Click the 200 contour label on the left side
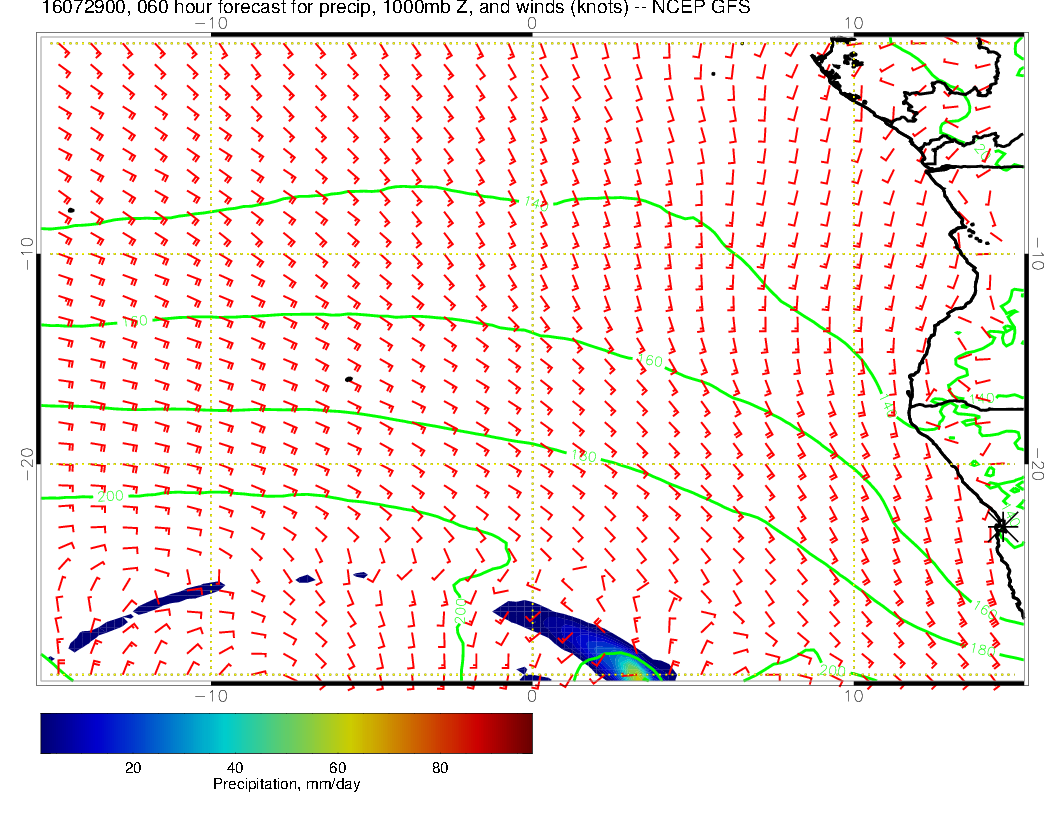Image resolution: width=1056 pixels, height=816 pixels. click(112, 496)
